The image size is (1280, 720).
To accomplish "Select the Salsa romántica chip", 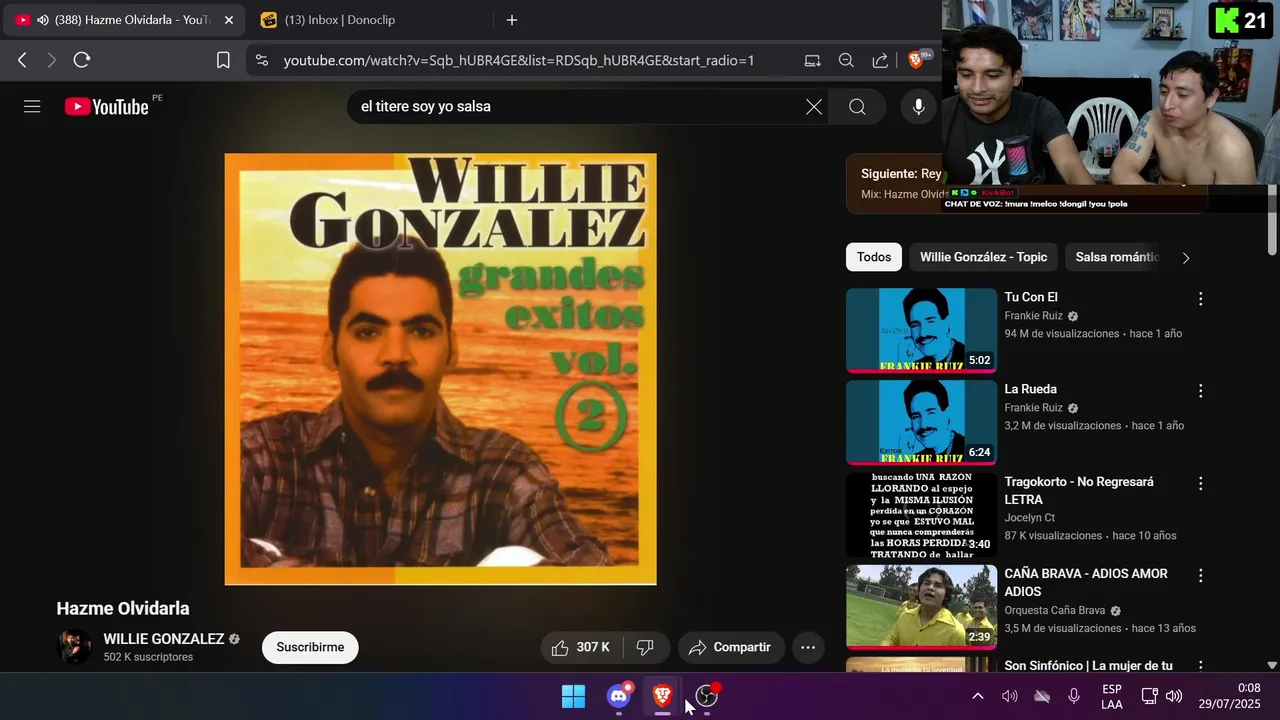I will [x=1116, y=257].
